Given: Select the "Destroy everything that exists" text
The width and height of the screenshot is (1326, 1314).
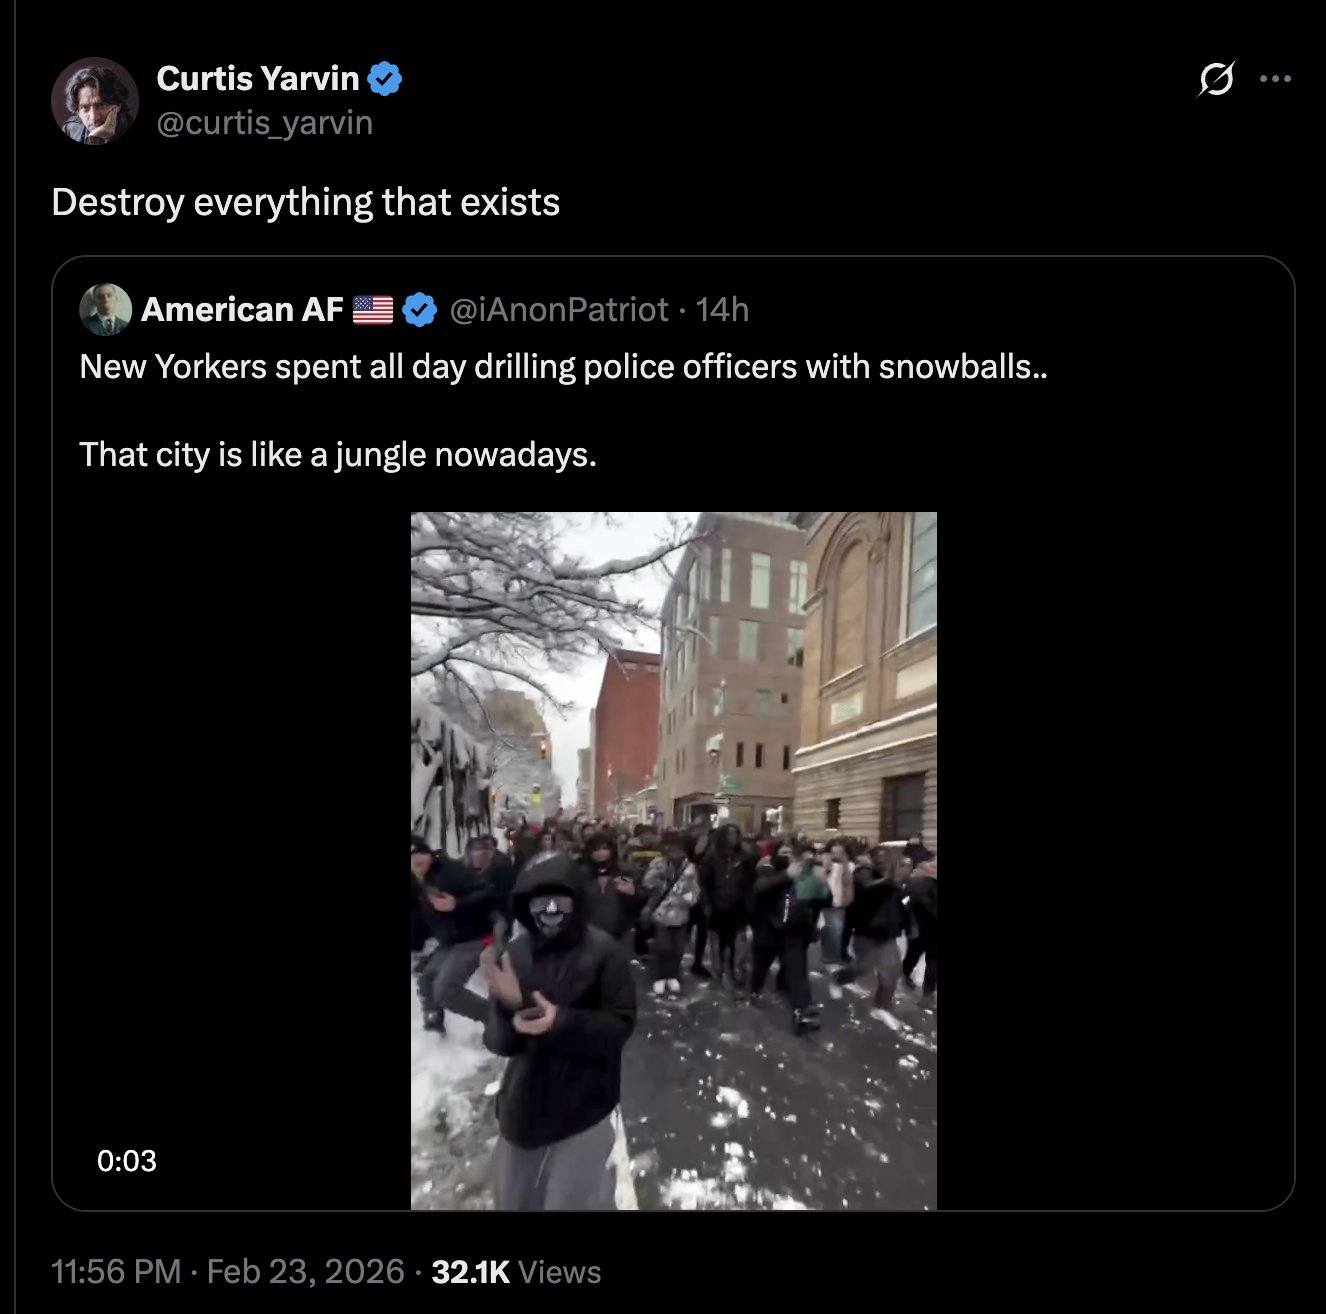Looking at the screenshot, I should pyautogui.click(x=305, y=202).
